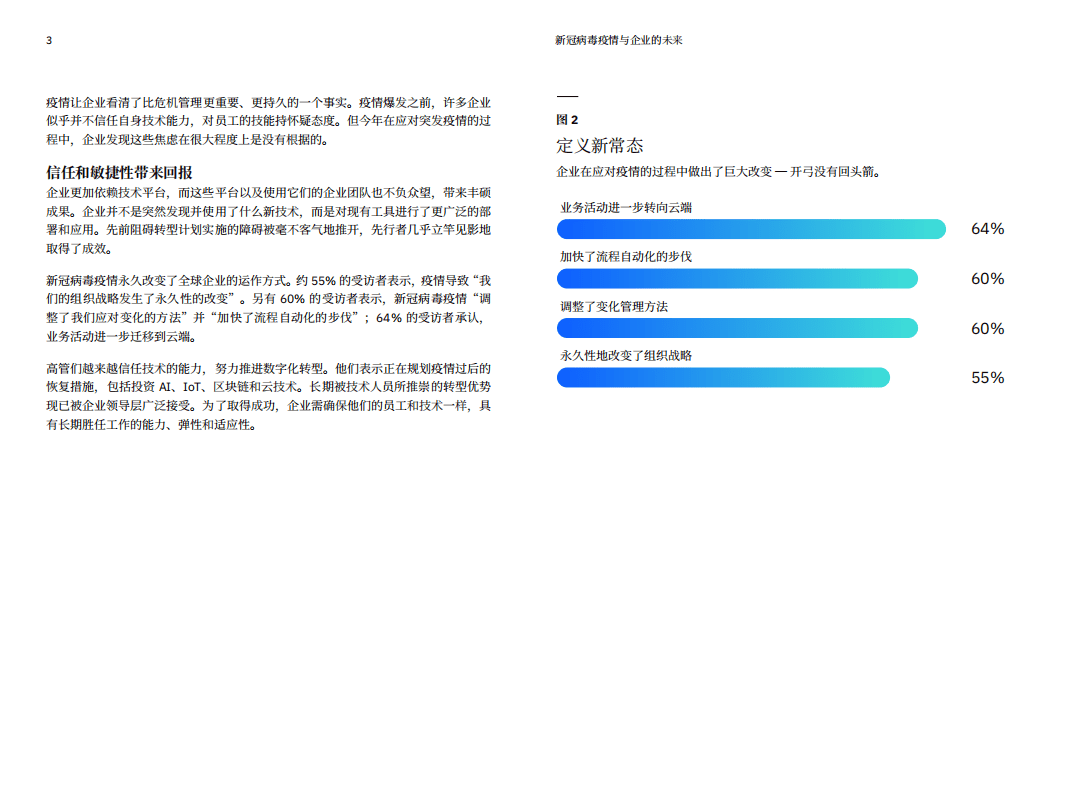Click the 60% bar for change management
Viewport: 1066px width, 799px height.
tap(736, 327)
